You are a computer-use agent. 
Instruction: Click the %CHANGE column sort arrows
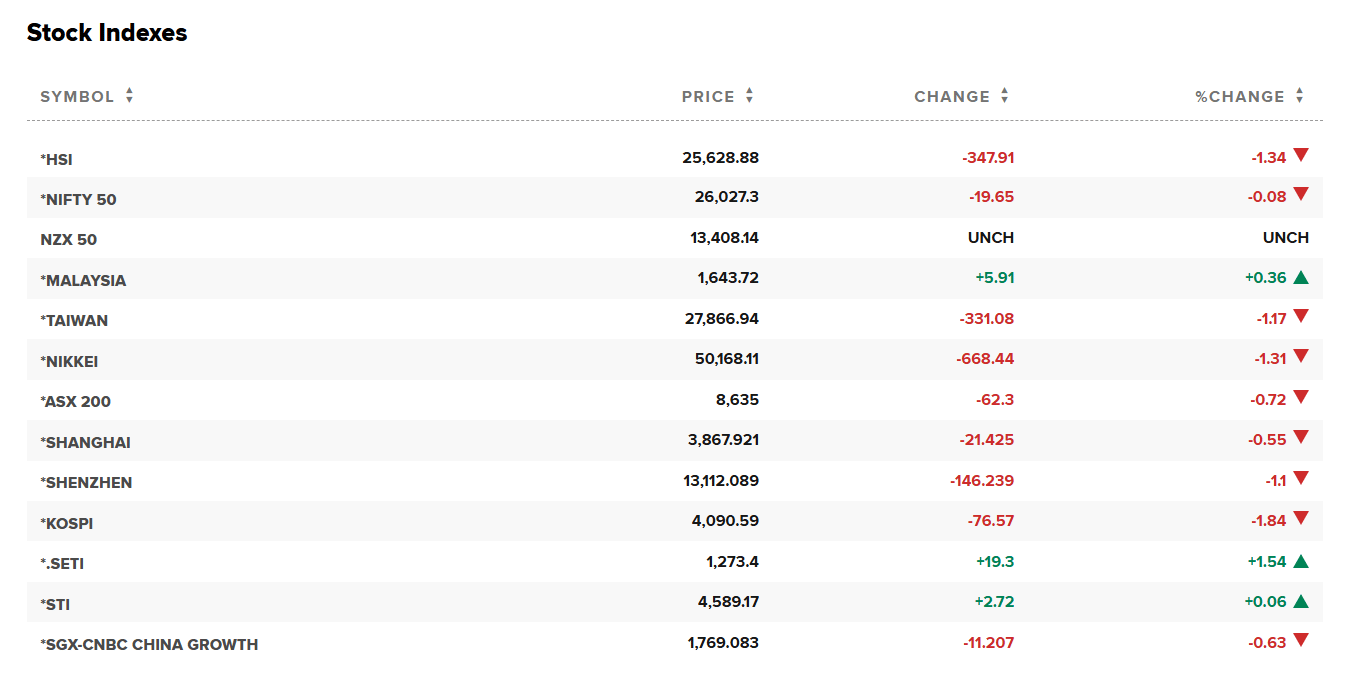[x=1299, y=96]
